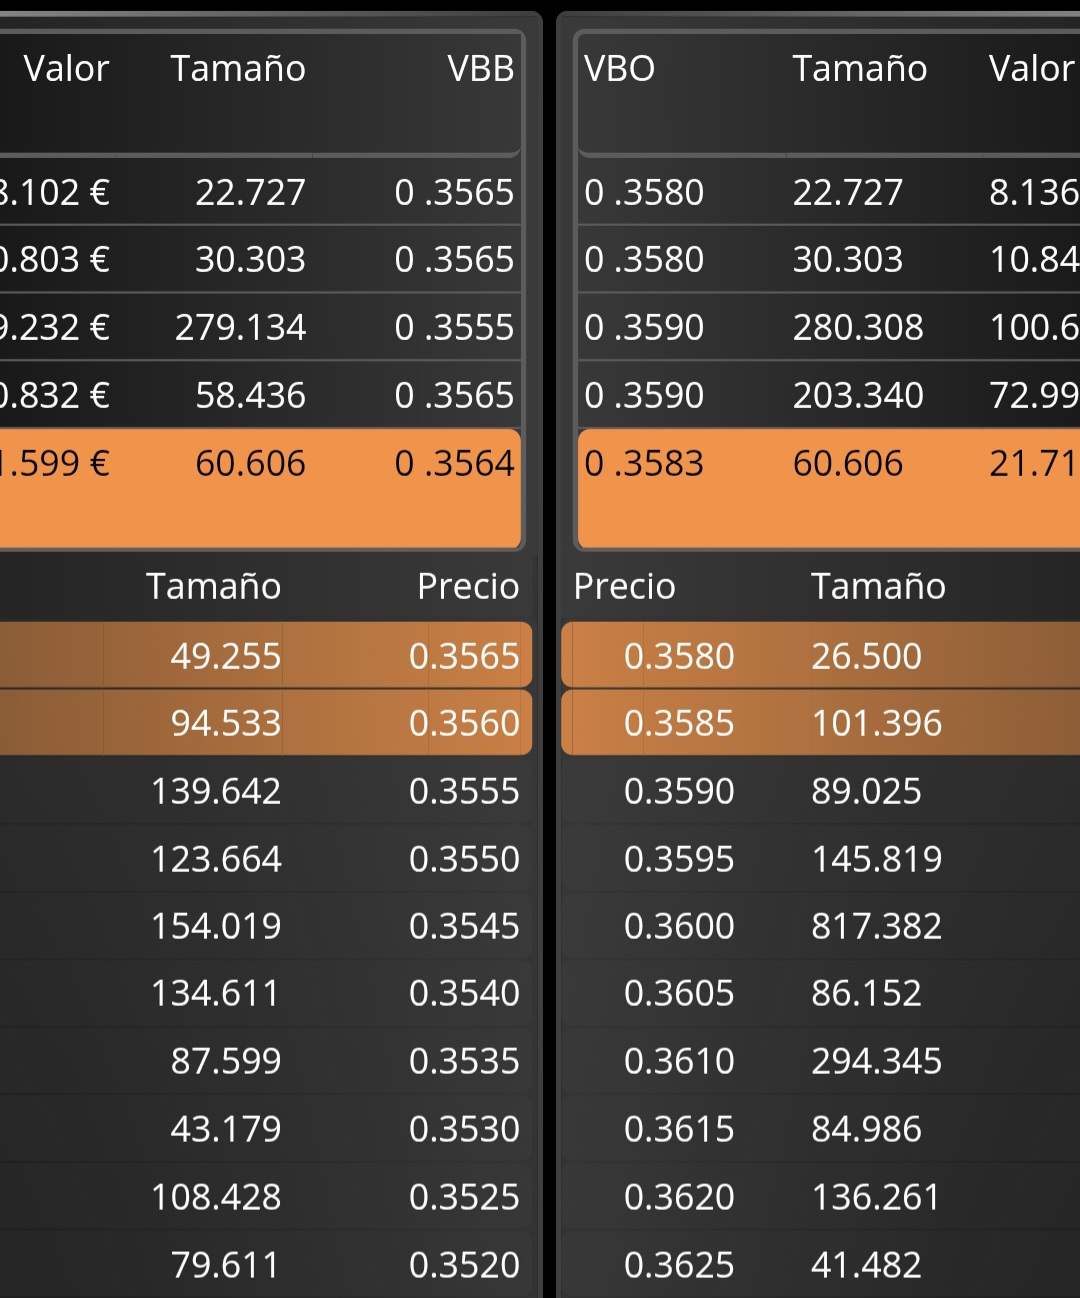Select the VBB row with size 58.436
The height and width of the screenshot is (1298, 1080).
pos(260,395)
